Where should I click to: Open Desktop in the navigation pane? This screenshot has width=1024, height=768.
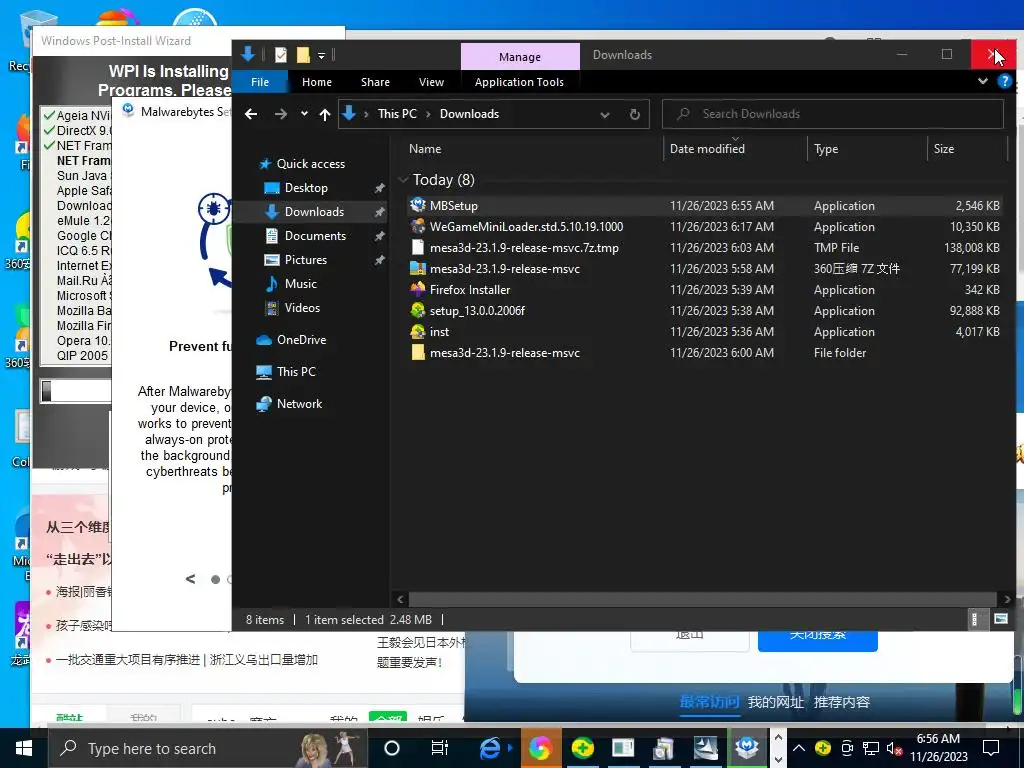point(306,188)
